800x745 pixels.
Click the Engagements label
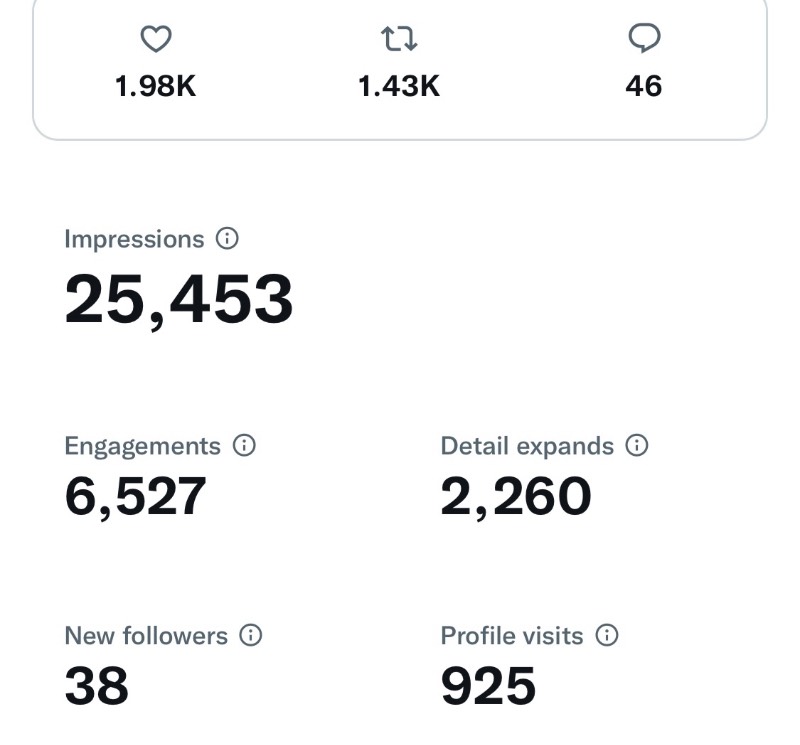click(142, 446)
